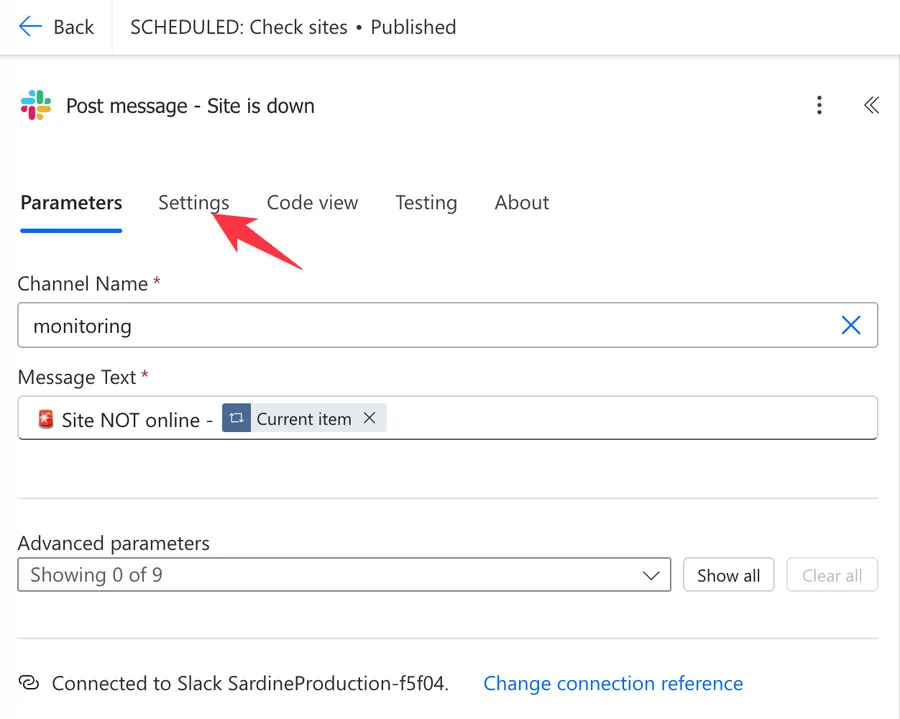This screenshot has height=719, width=900.
Task: Open the Testing tab
Action: (x=426, y=203)
